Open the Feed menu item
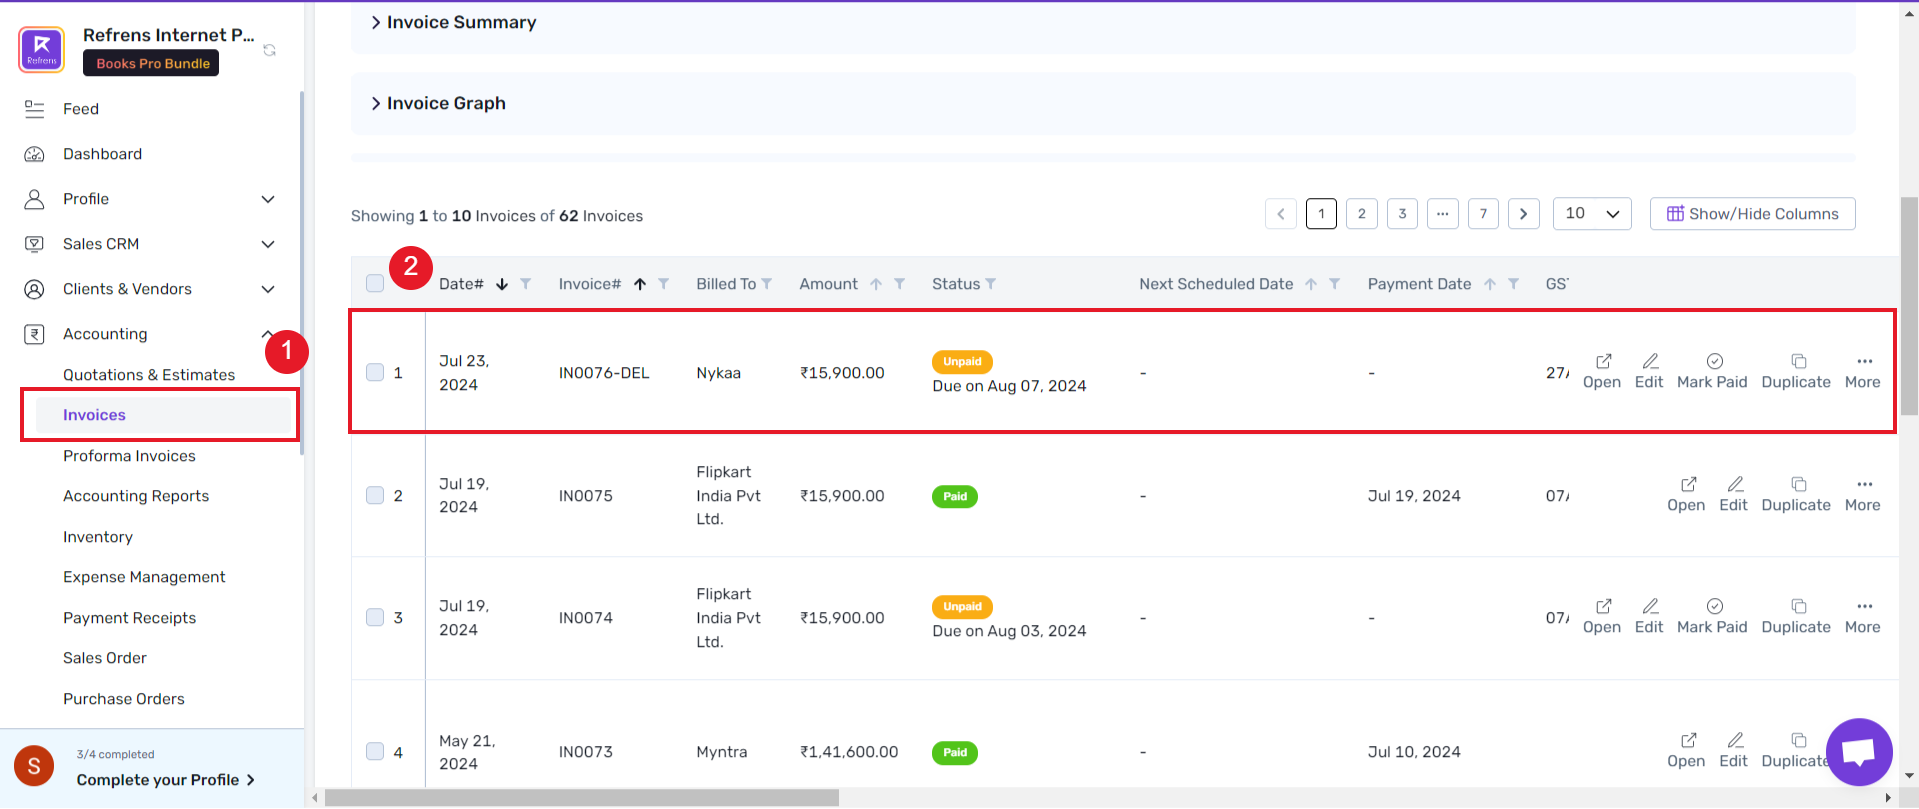 pyautogui.click(x=81, y=109)
